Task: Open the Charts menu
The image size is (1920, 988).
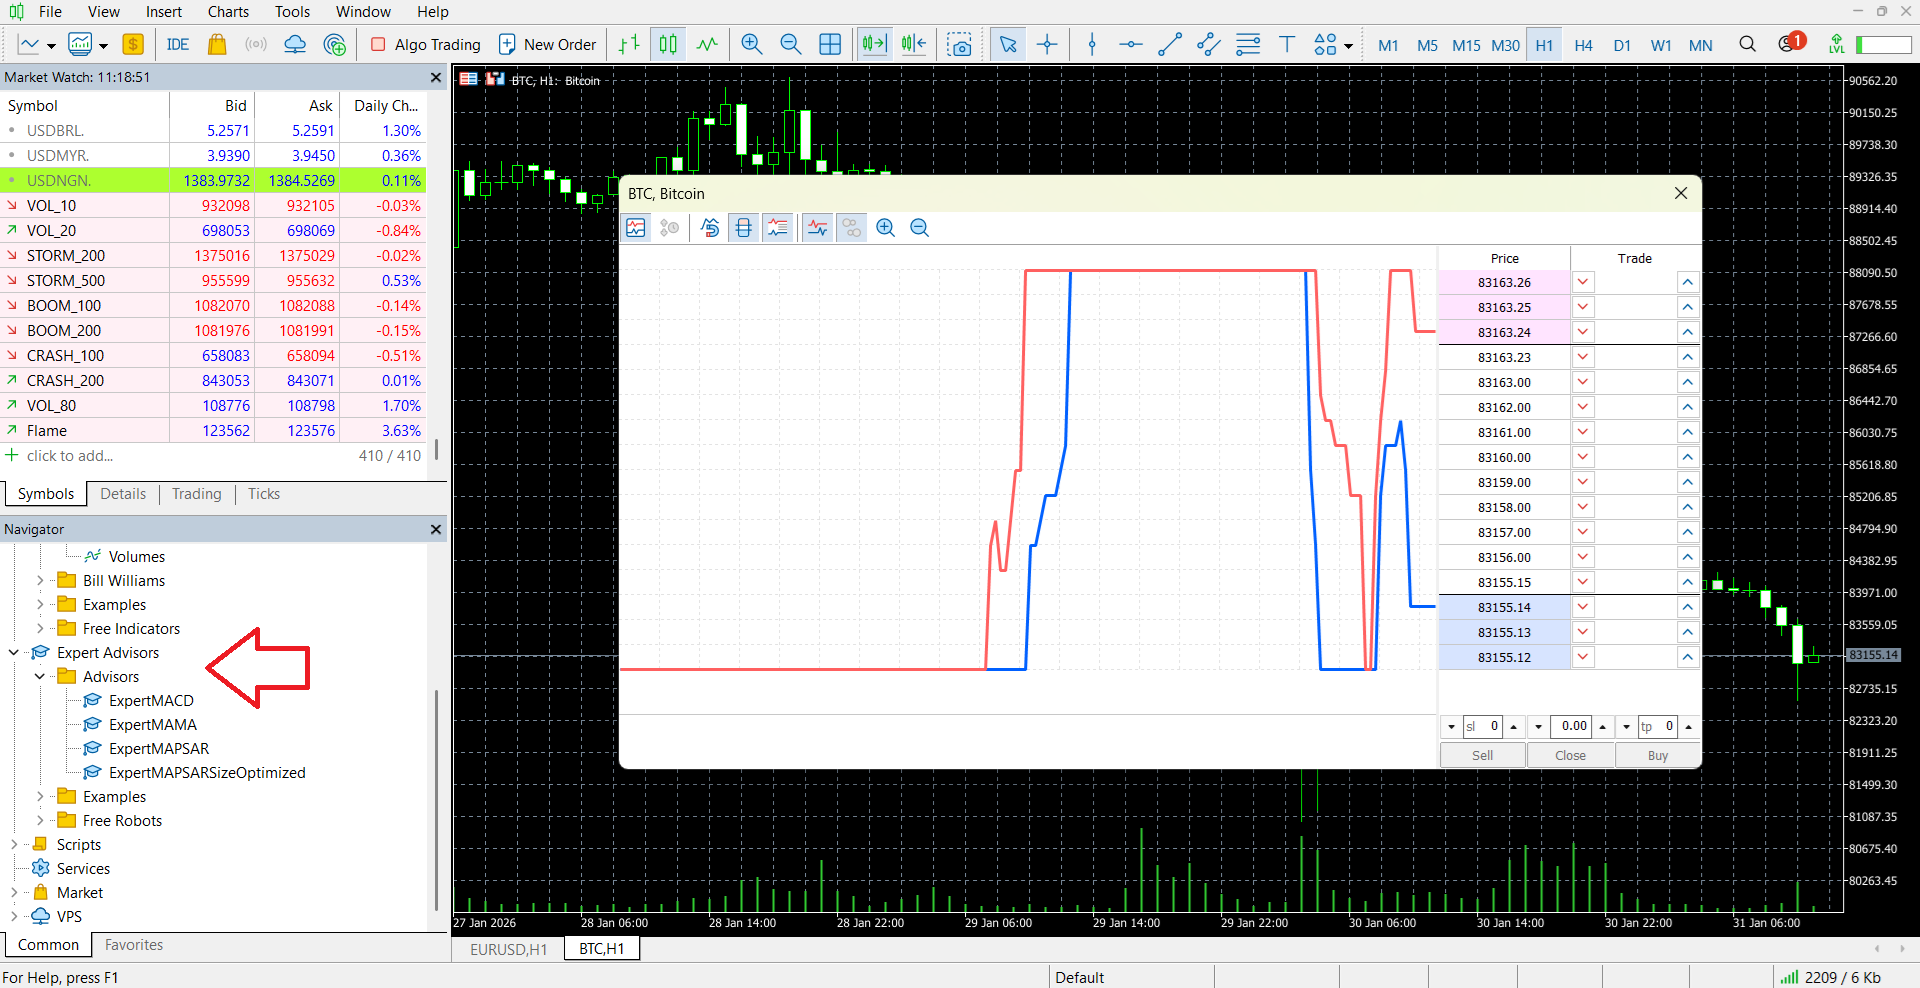Action: [228, 12]
